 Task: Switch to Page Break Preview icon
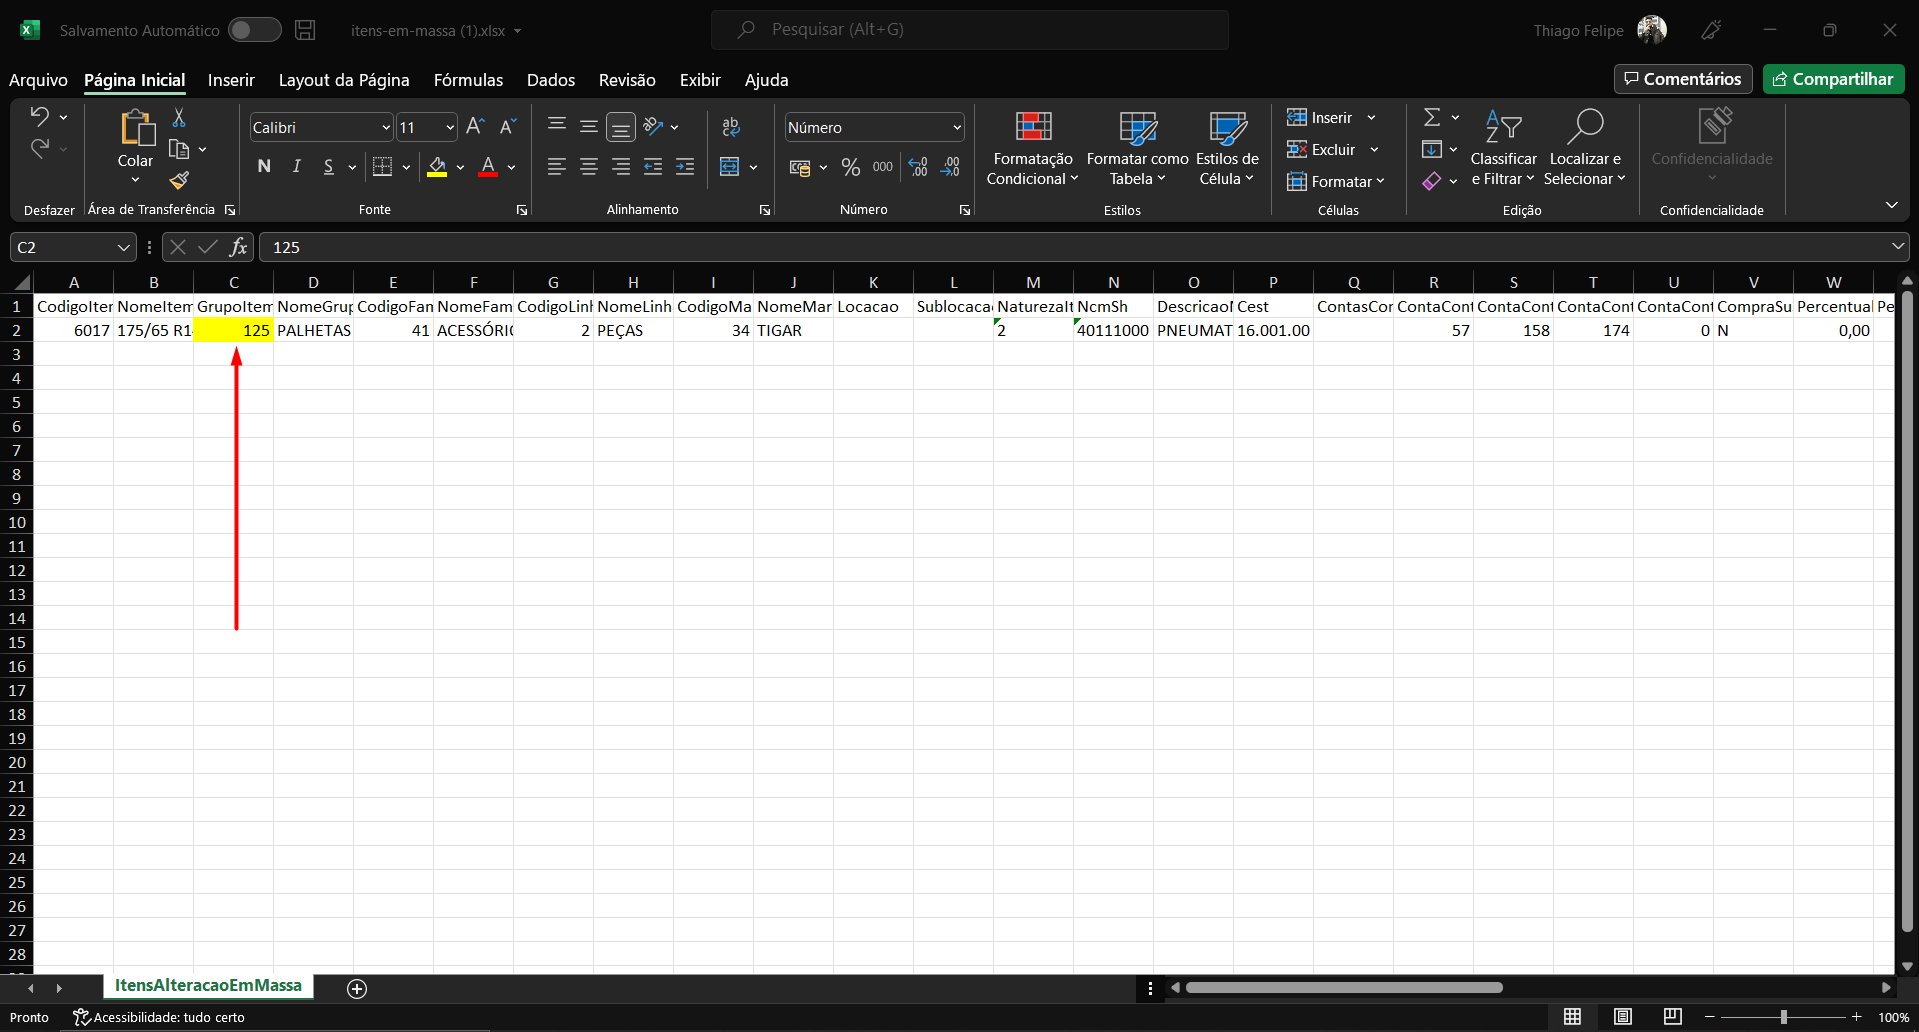(x=1673, y=1016)
